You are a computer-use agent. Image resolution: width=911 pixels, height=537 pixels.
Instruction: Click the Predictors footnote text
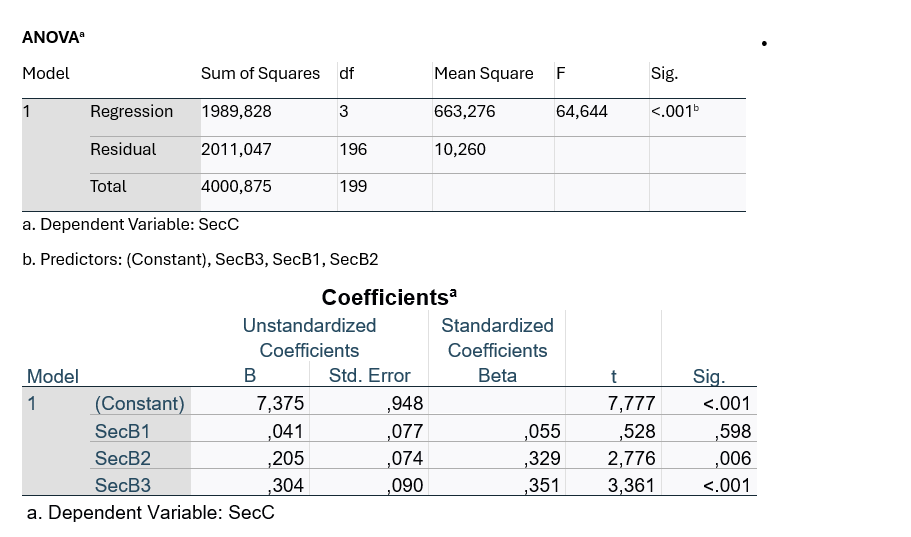click(200, 259)
